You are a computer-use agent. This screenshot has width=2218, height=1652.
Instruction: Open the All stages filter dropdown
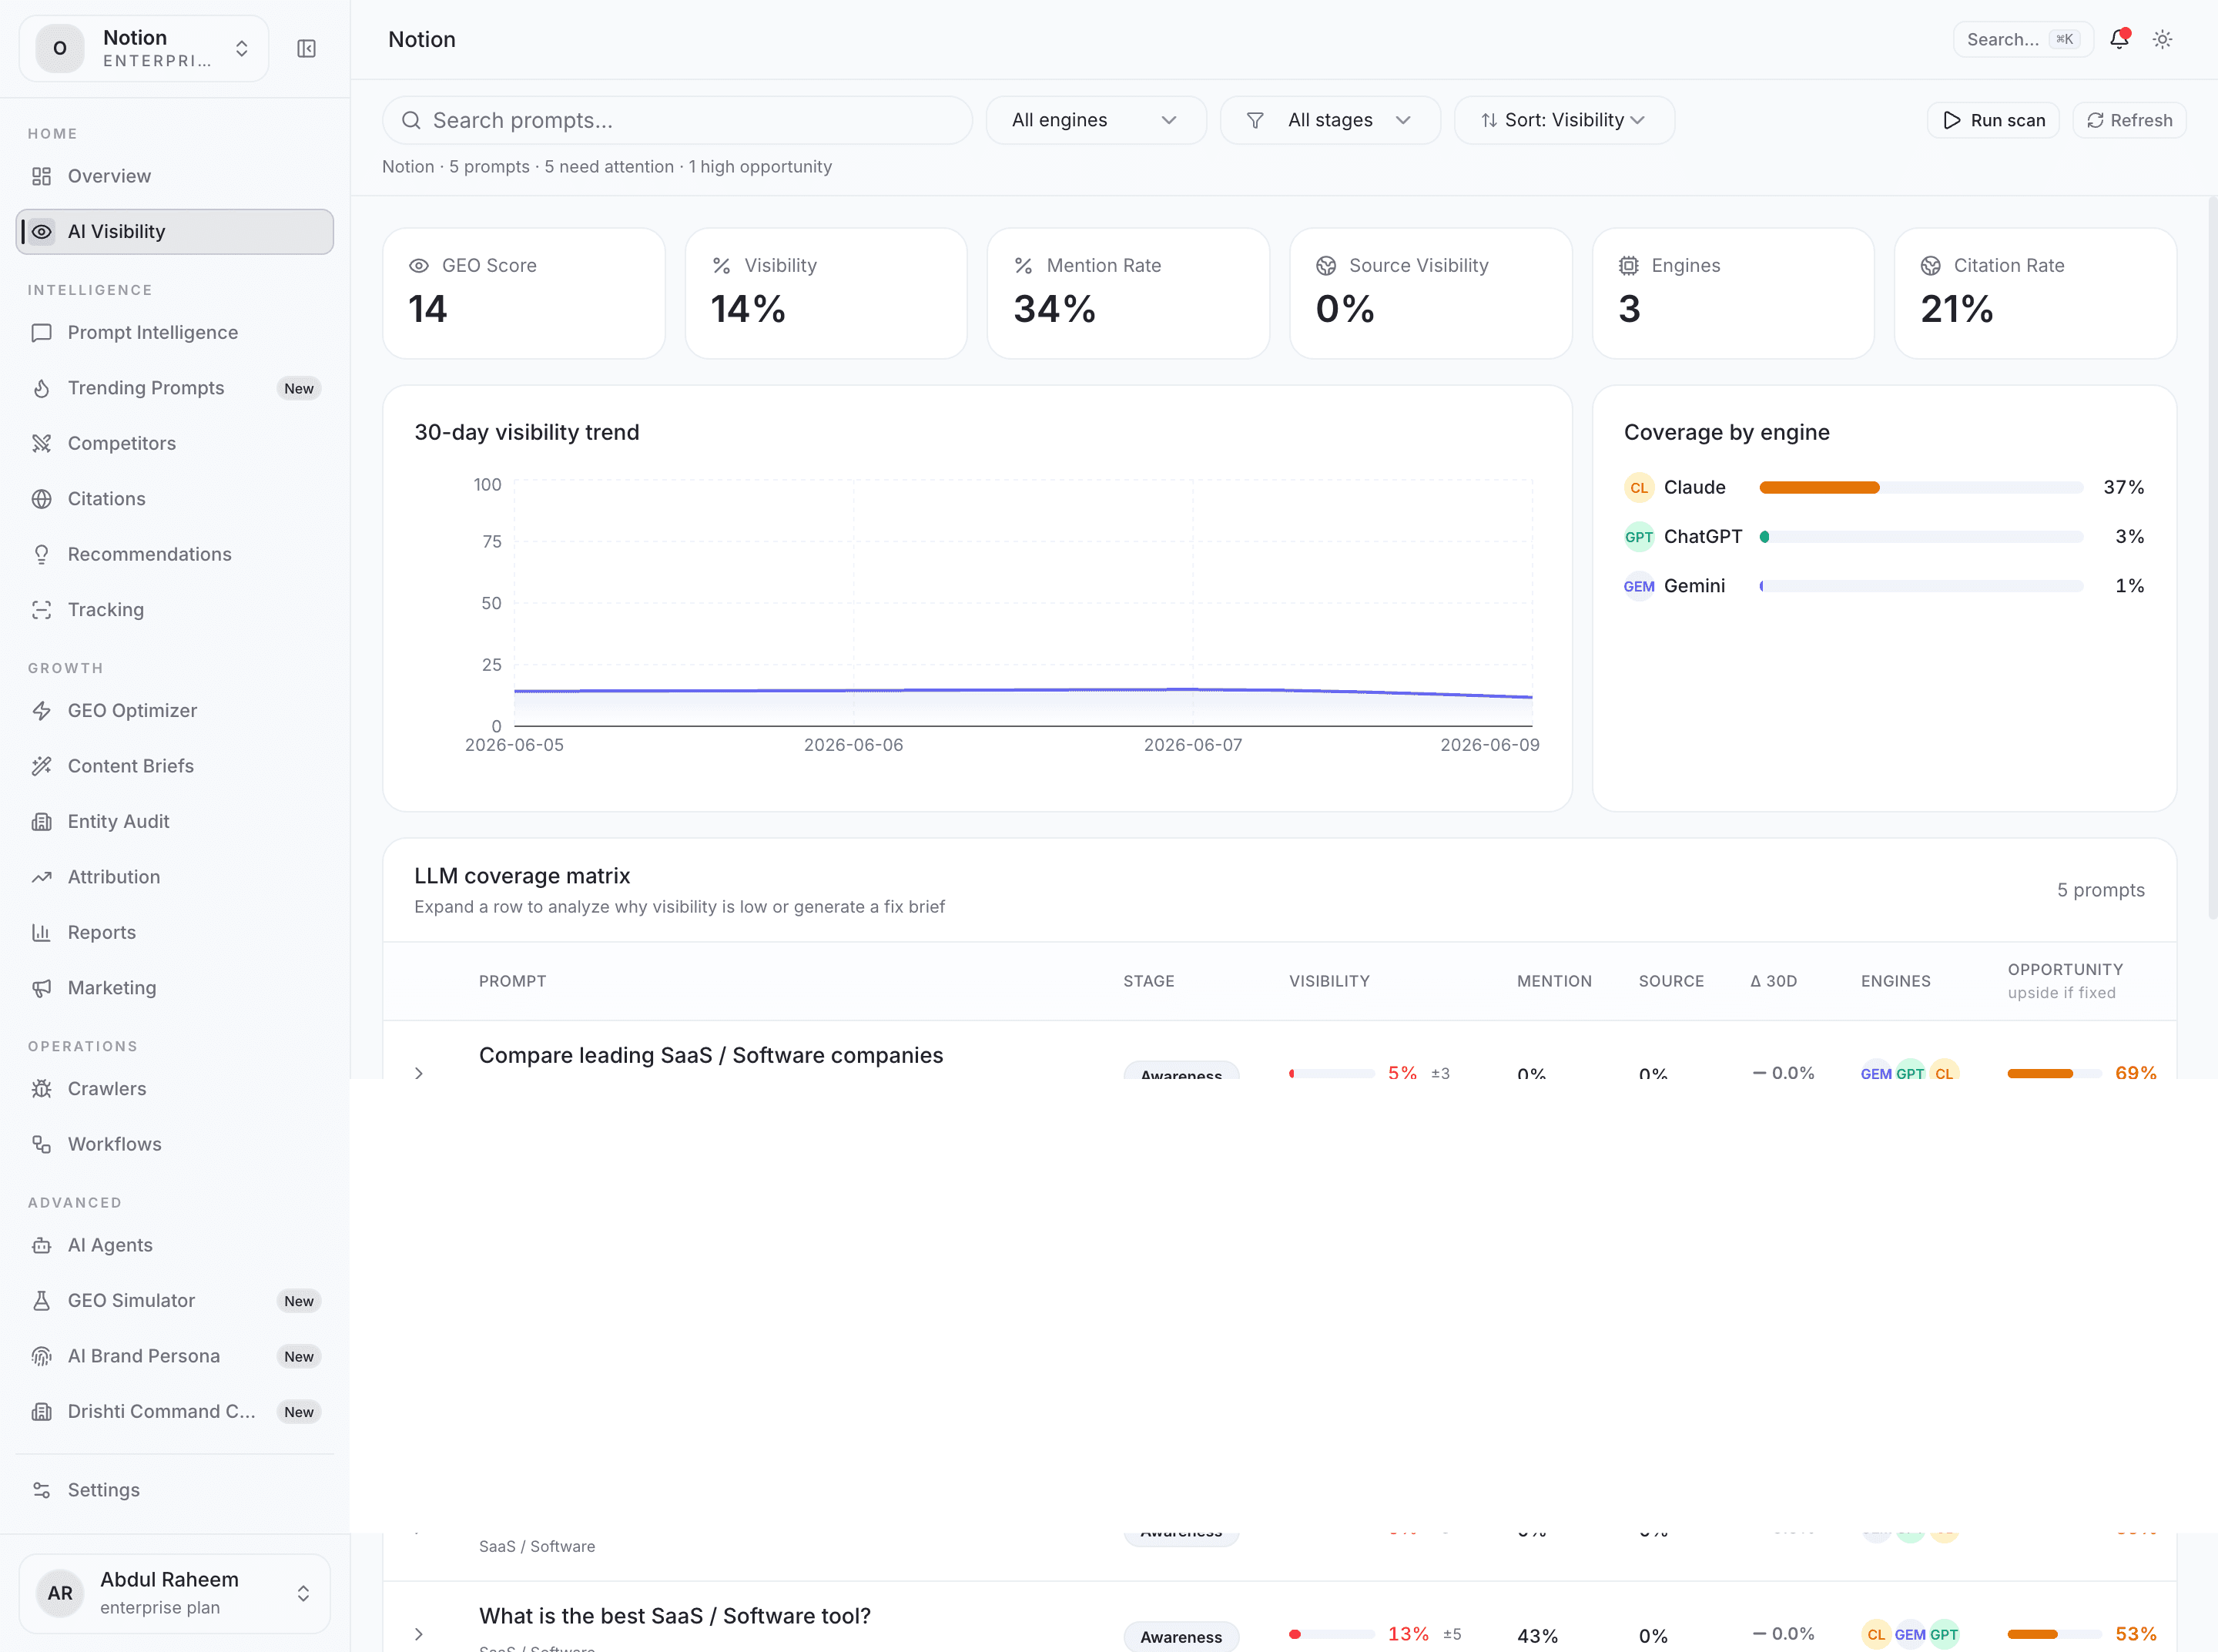[1330, 120]
